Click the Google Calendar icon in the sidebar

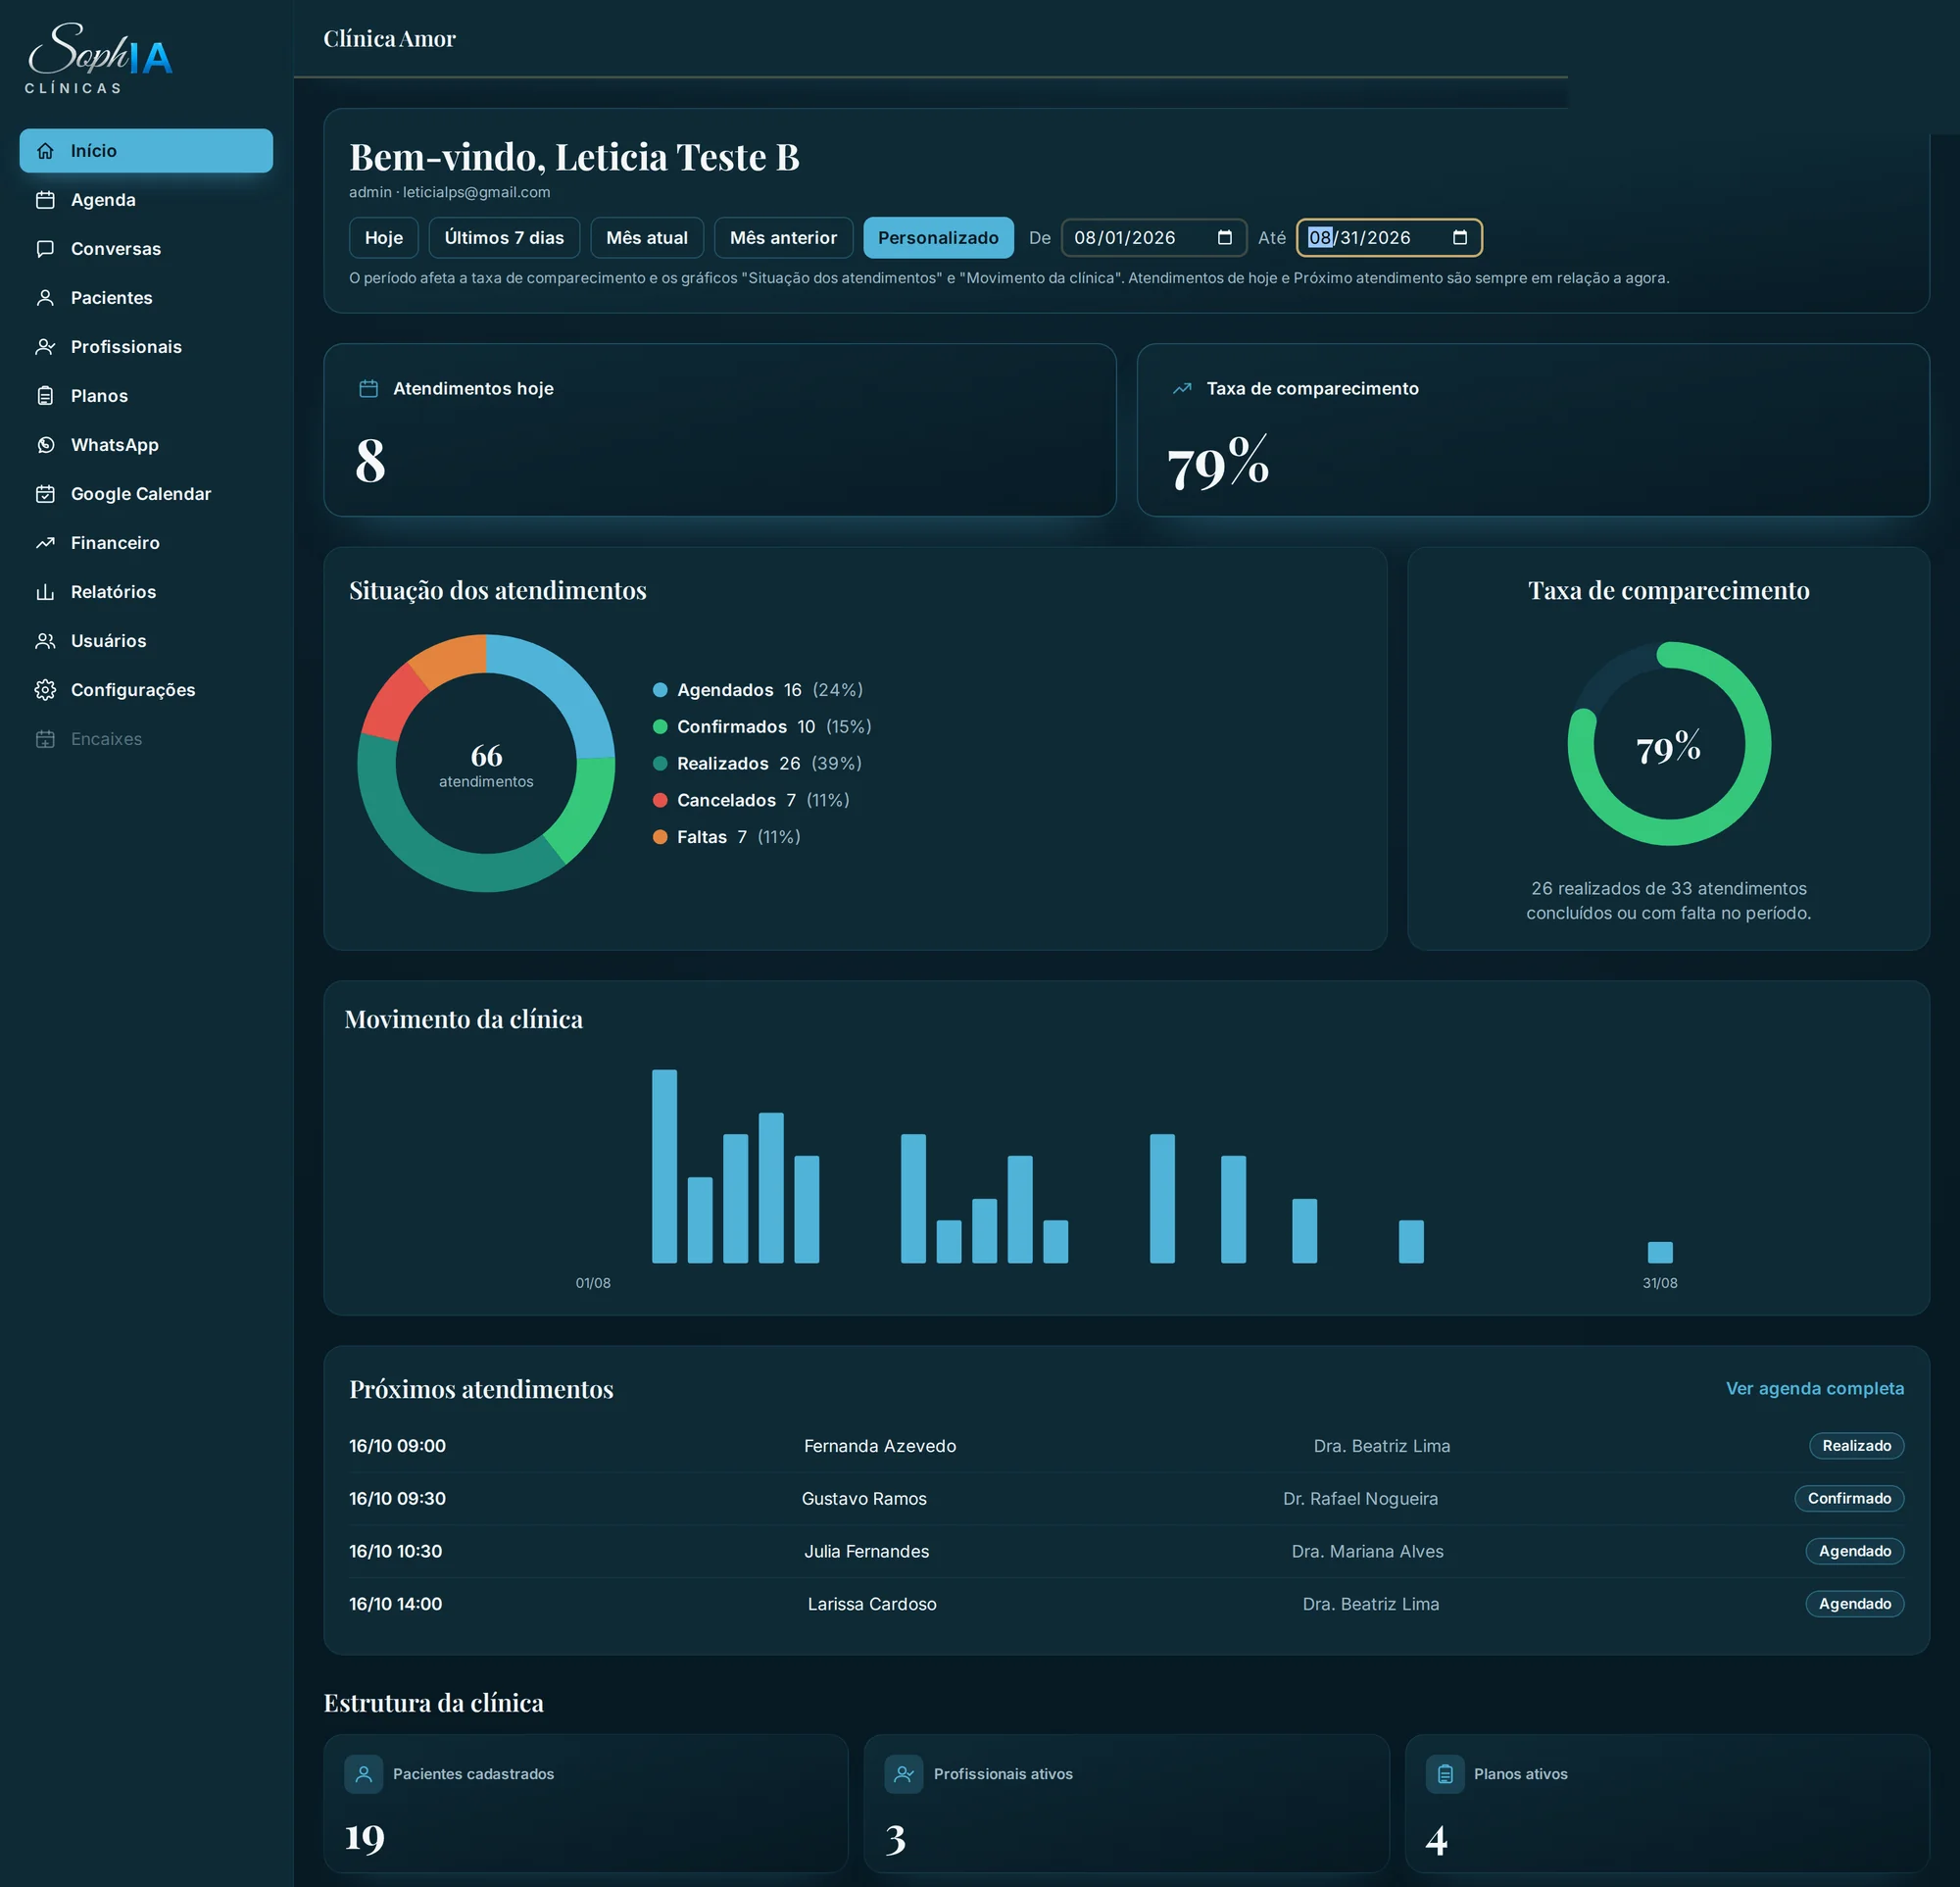45,494
